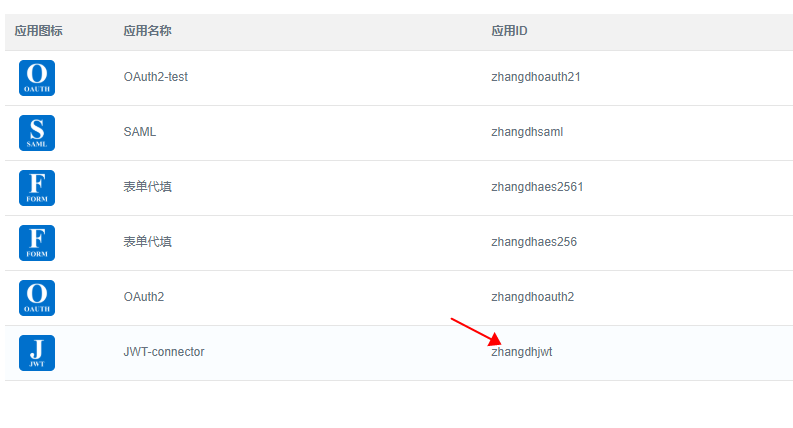Screen dimensions: 793x428
Task: Click the zhangdhjwt application ID
Action: point(522,352)
